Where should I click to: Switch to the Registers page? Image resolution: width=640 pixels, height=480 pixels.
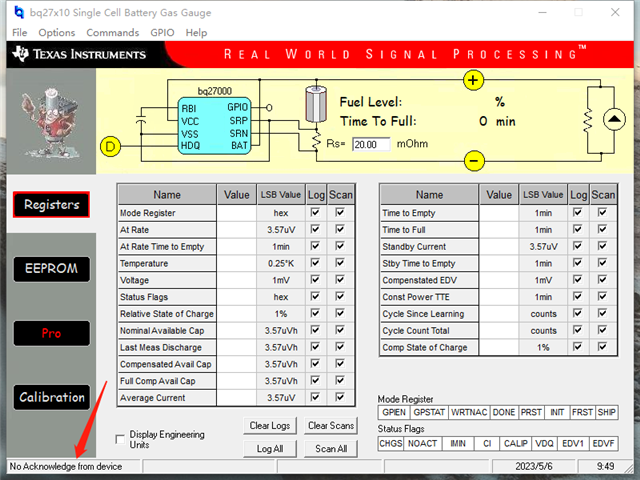(51, 204)
